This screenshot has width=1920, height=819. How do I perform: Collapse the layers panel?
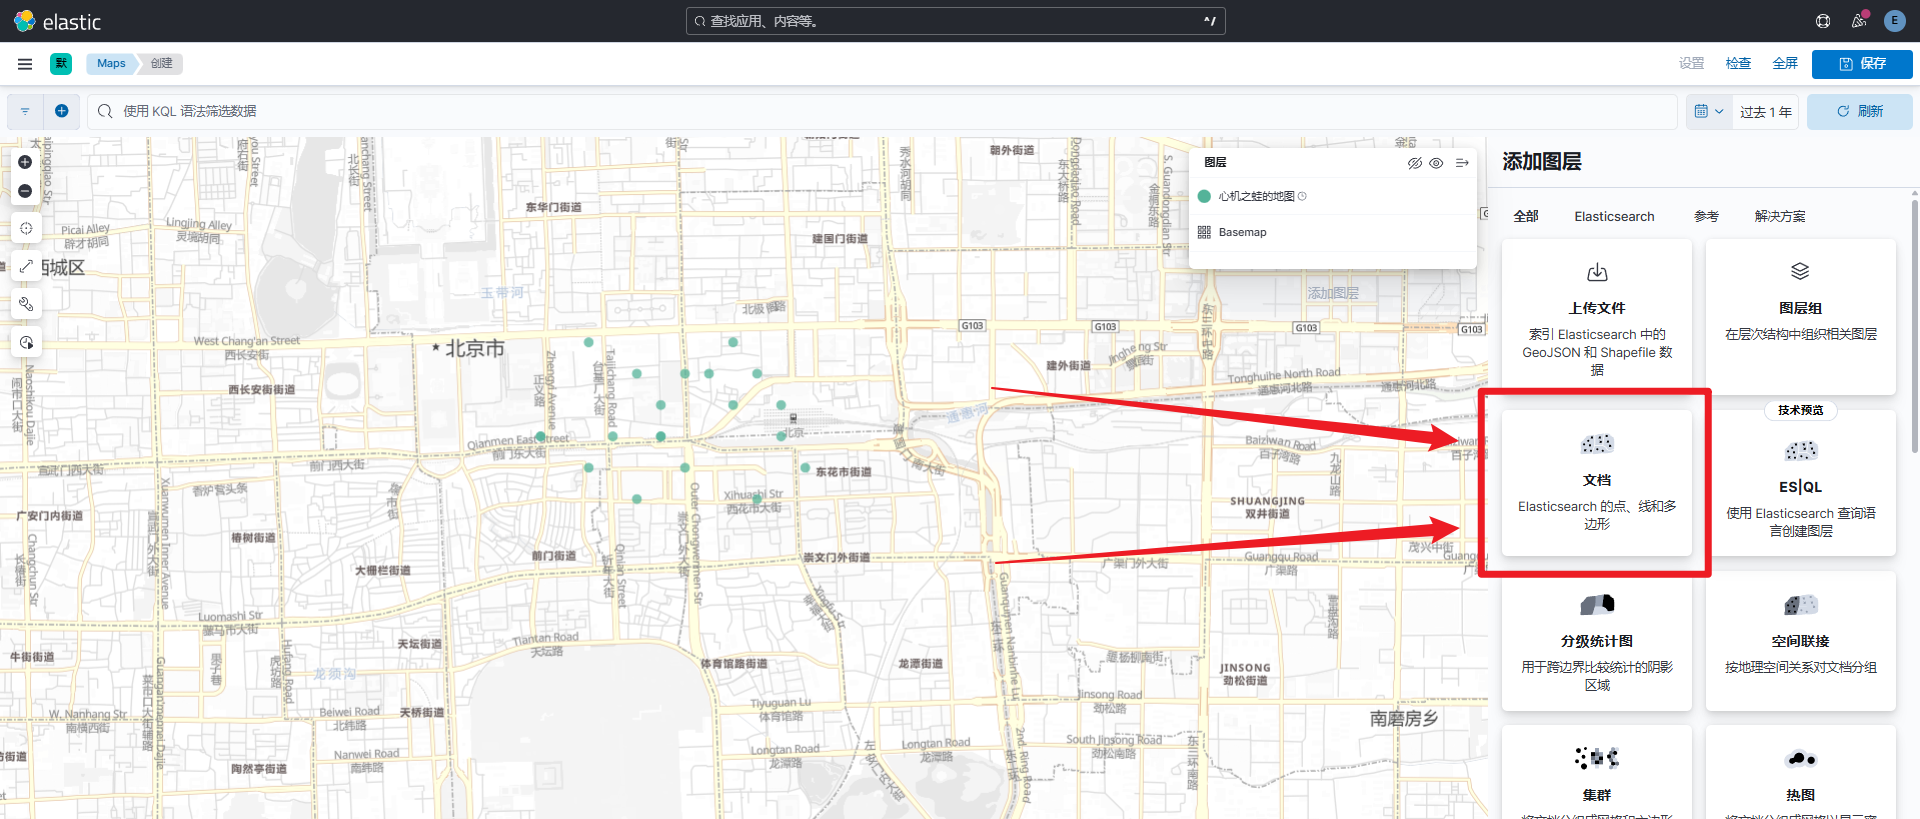[1462, 163]
